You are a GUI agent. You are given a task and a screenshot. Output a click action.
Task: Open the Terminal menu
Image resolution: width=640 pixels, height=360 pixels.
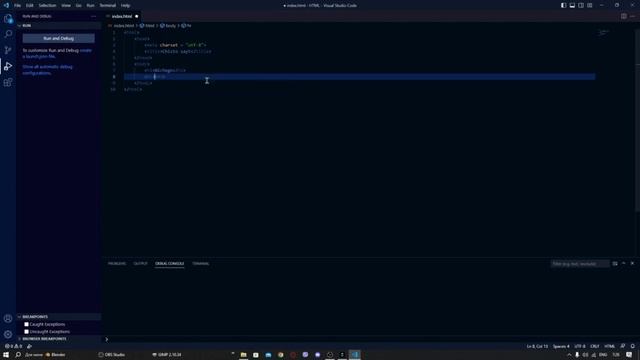coord(108,5)
